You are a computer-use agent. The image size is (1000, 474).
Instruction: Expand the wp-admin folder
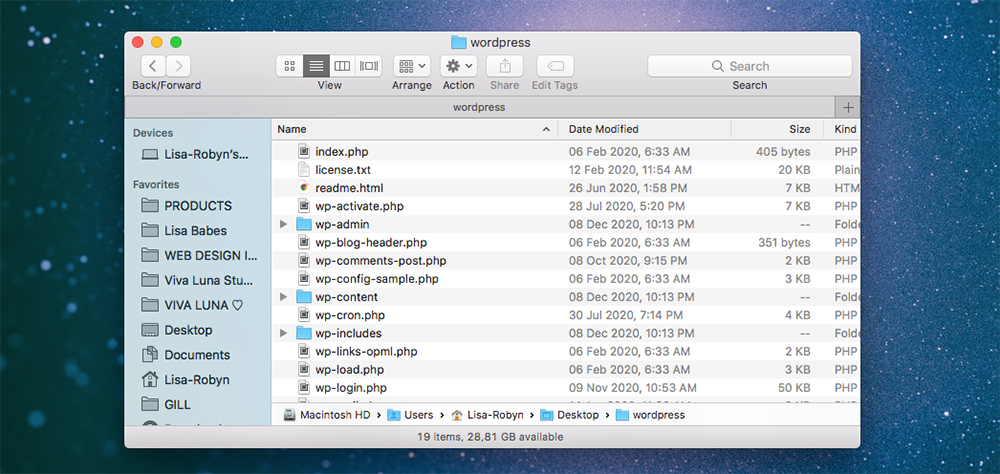pos(284,224)
